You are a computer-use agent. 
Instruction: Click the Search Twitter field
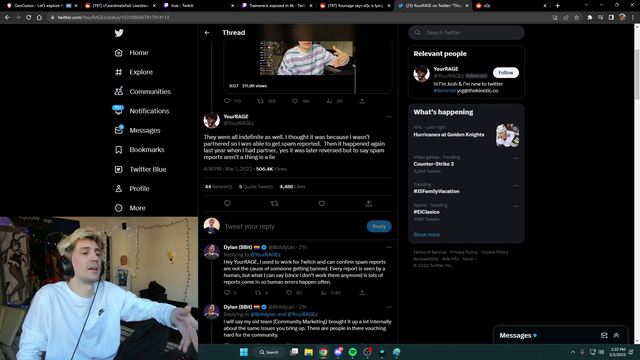click(x=466, y=33)
